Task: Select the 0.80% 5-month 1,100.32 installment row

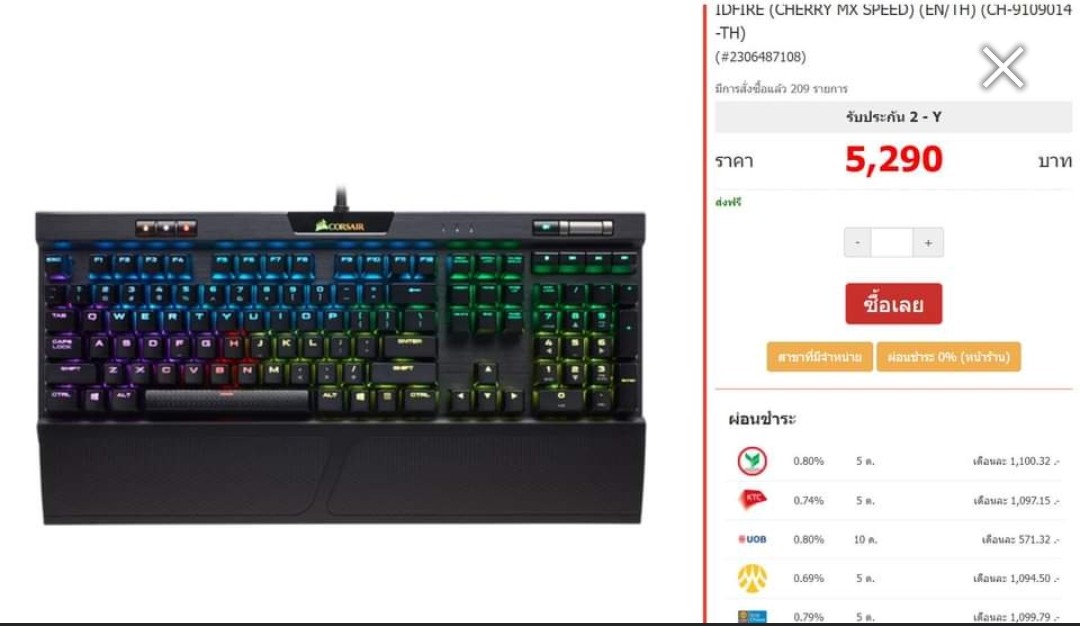Action: click(893, 461)
